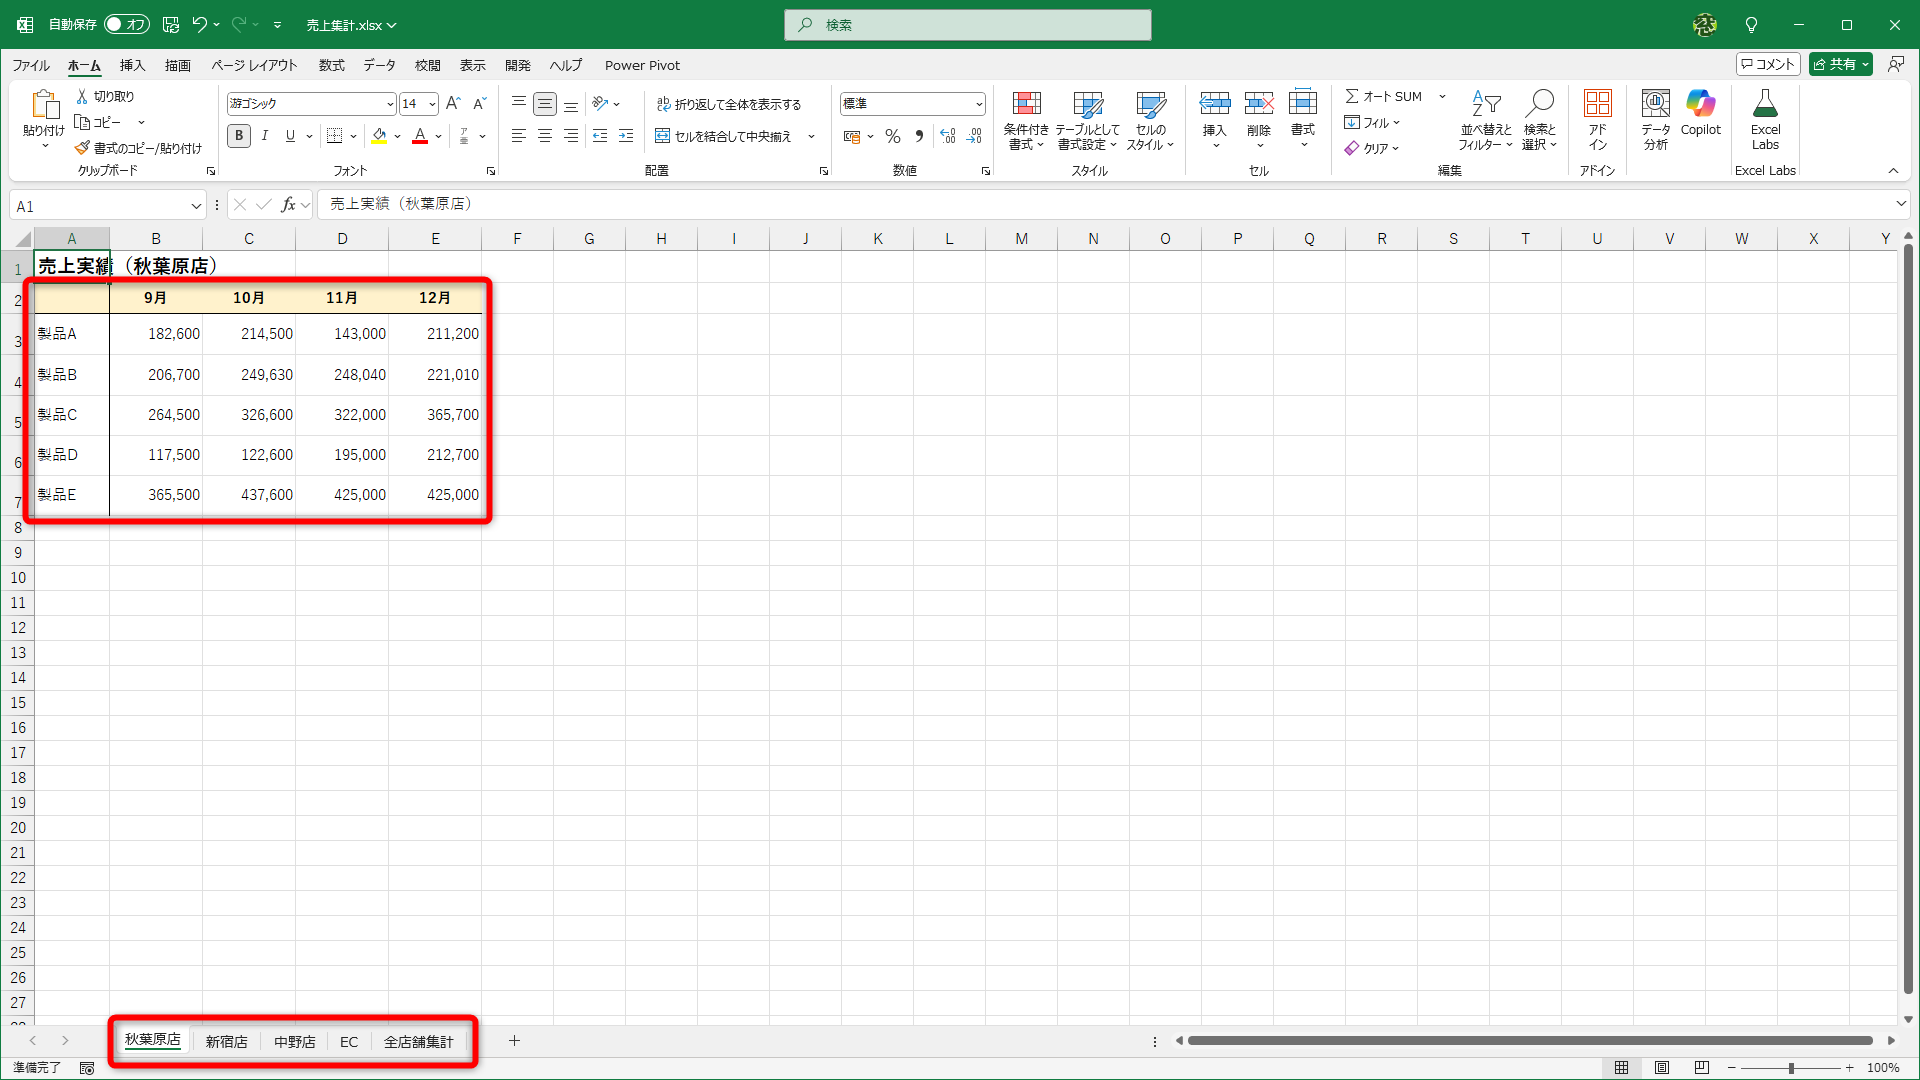Open the Power Pivot ribbon tab
This screenshot has width=1920, height=1080.
coord(642,66)
